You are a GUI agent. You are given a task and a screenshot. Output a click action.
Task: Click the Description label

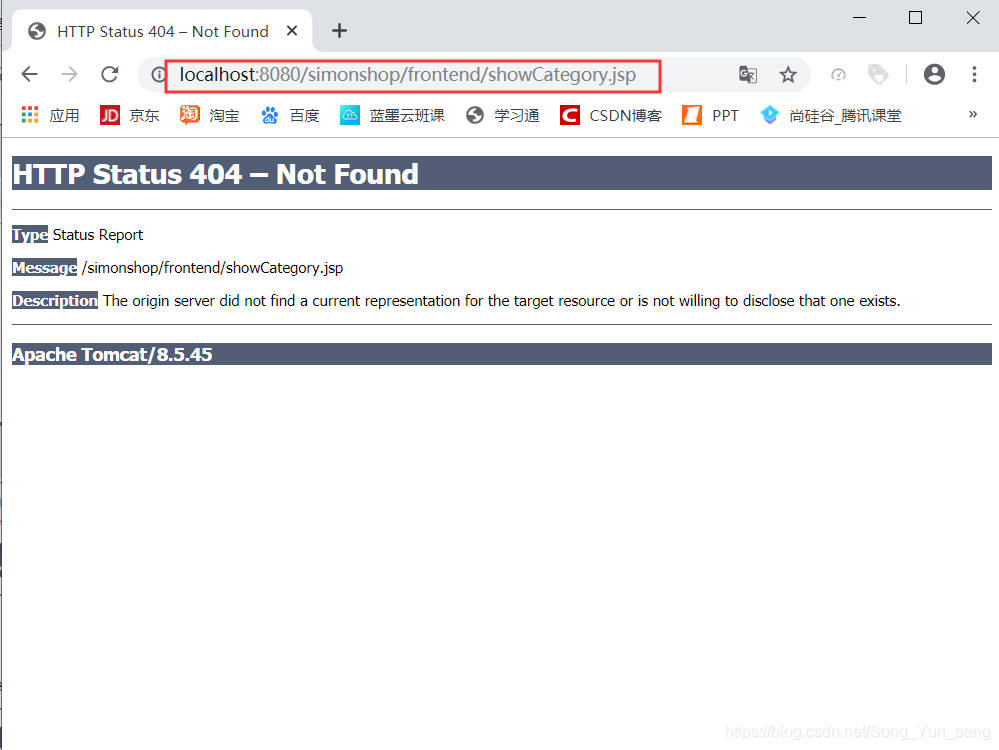click(x=55, y=301)
